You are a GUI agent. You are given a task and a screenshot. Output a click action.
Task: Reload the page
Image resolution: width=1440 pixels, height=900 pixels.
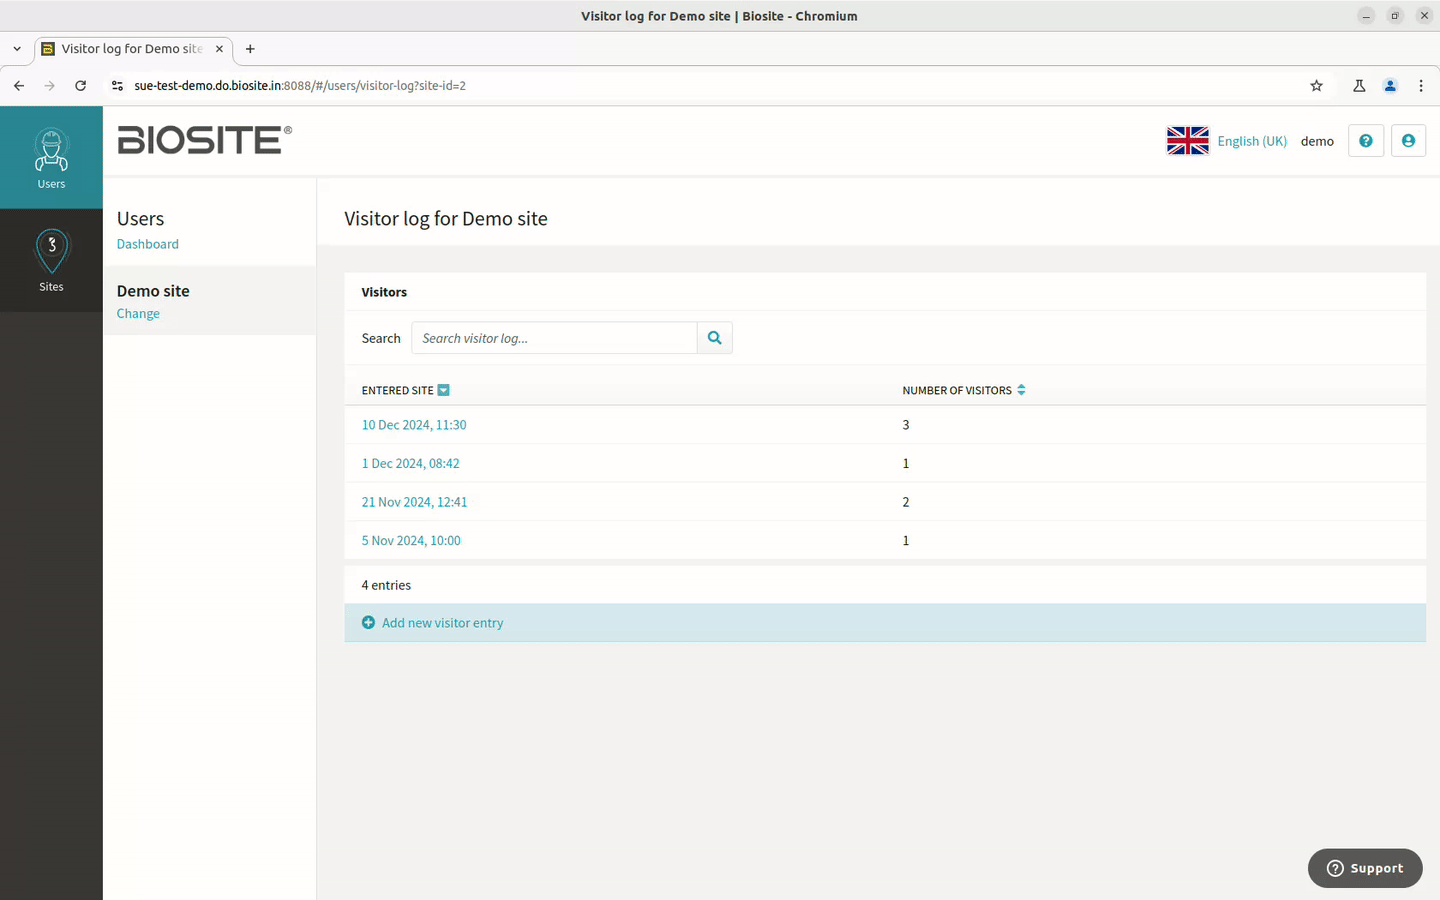[81, 86]
